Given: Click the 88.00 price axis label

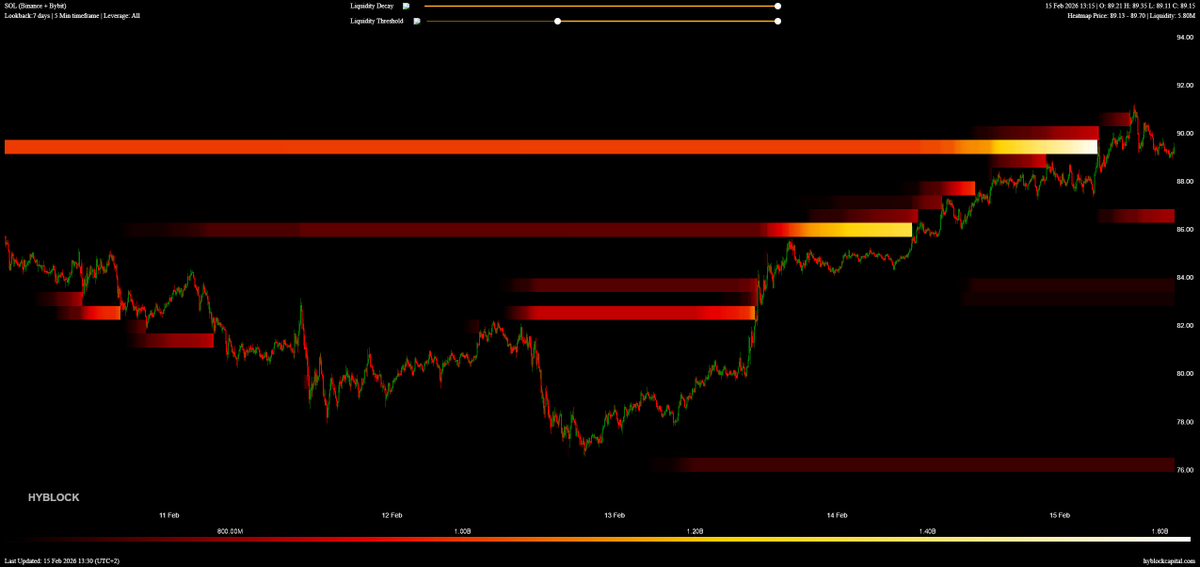Looking at the screenshot, I should (1186, 181).
